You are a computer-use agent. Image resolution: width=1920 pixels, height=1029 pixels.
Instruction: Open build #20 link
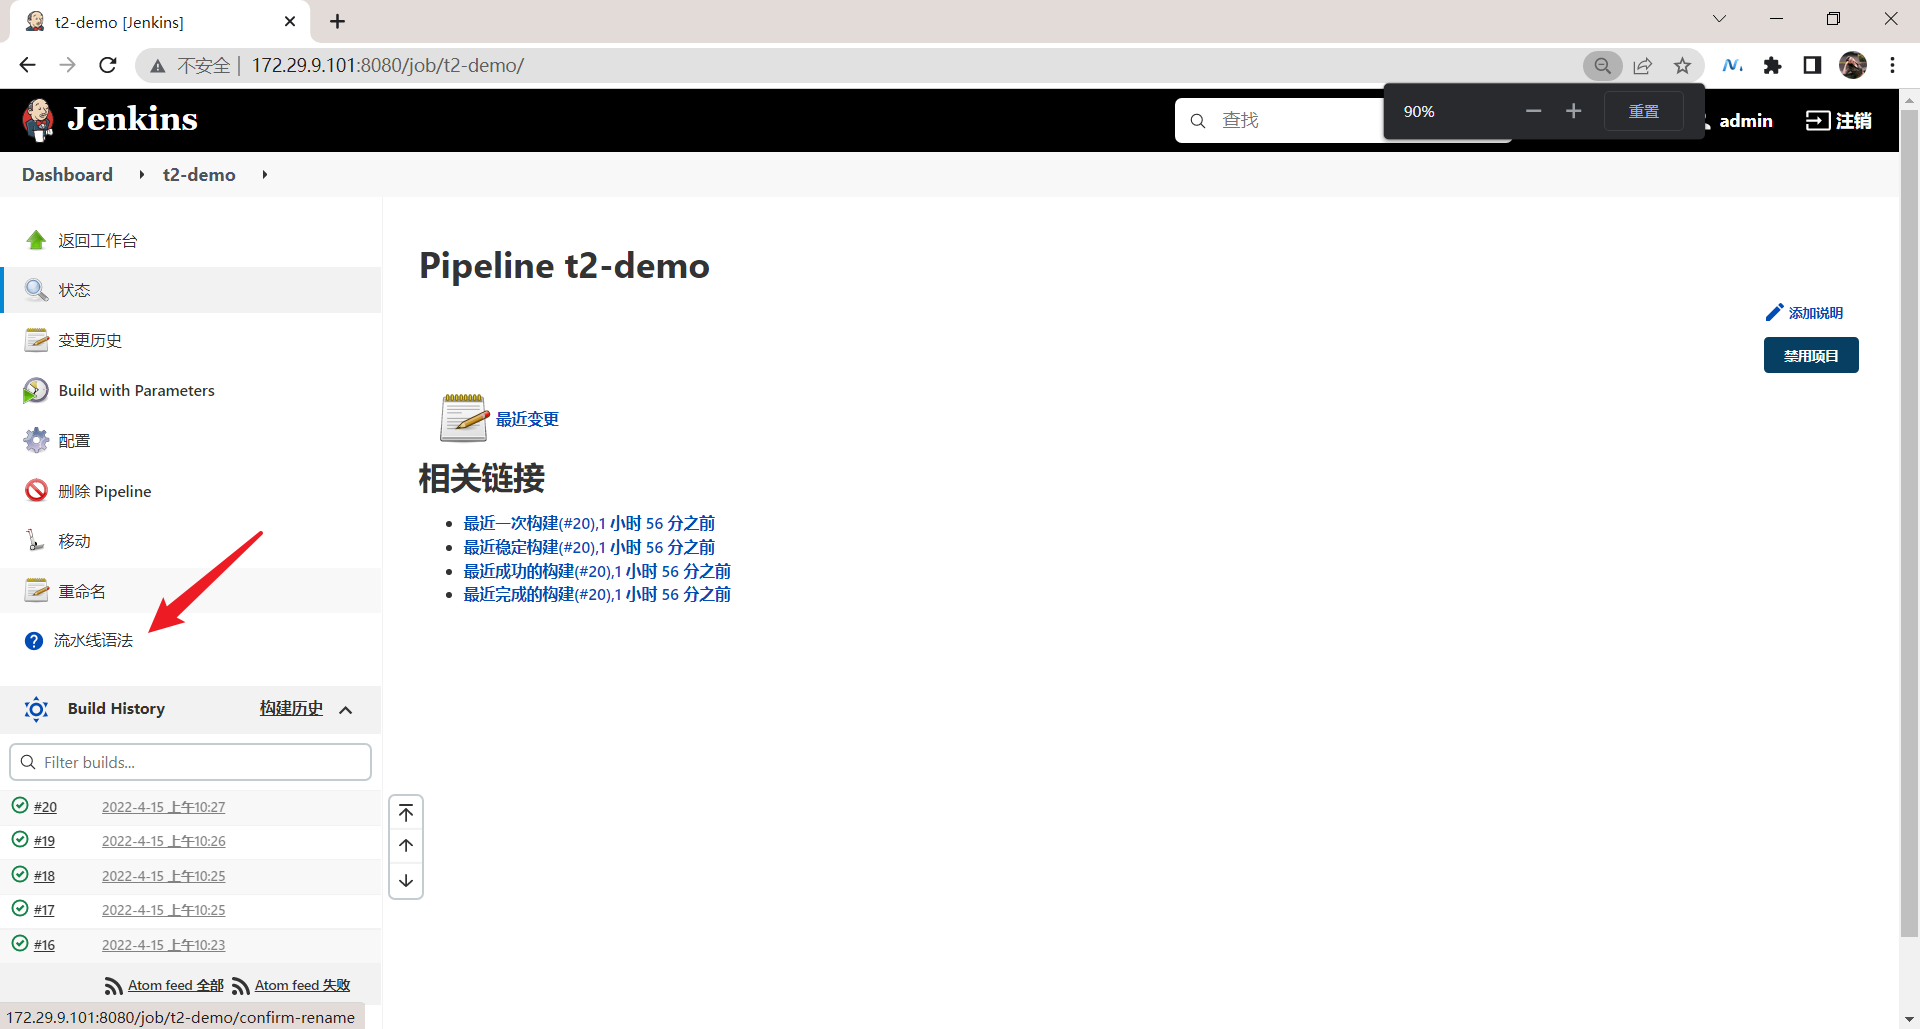point(45,807)
